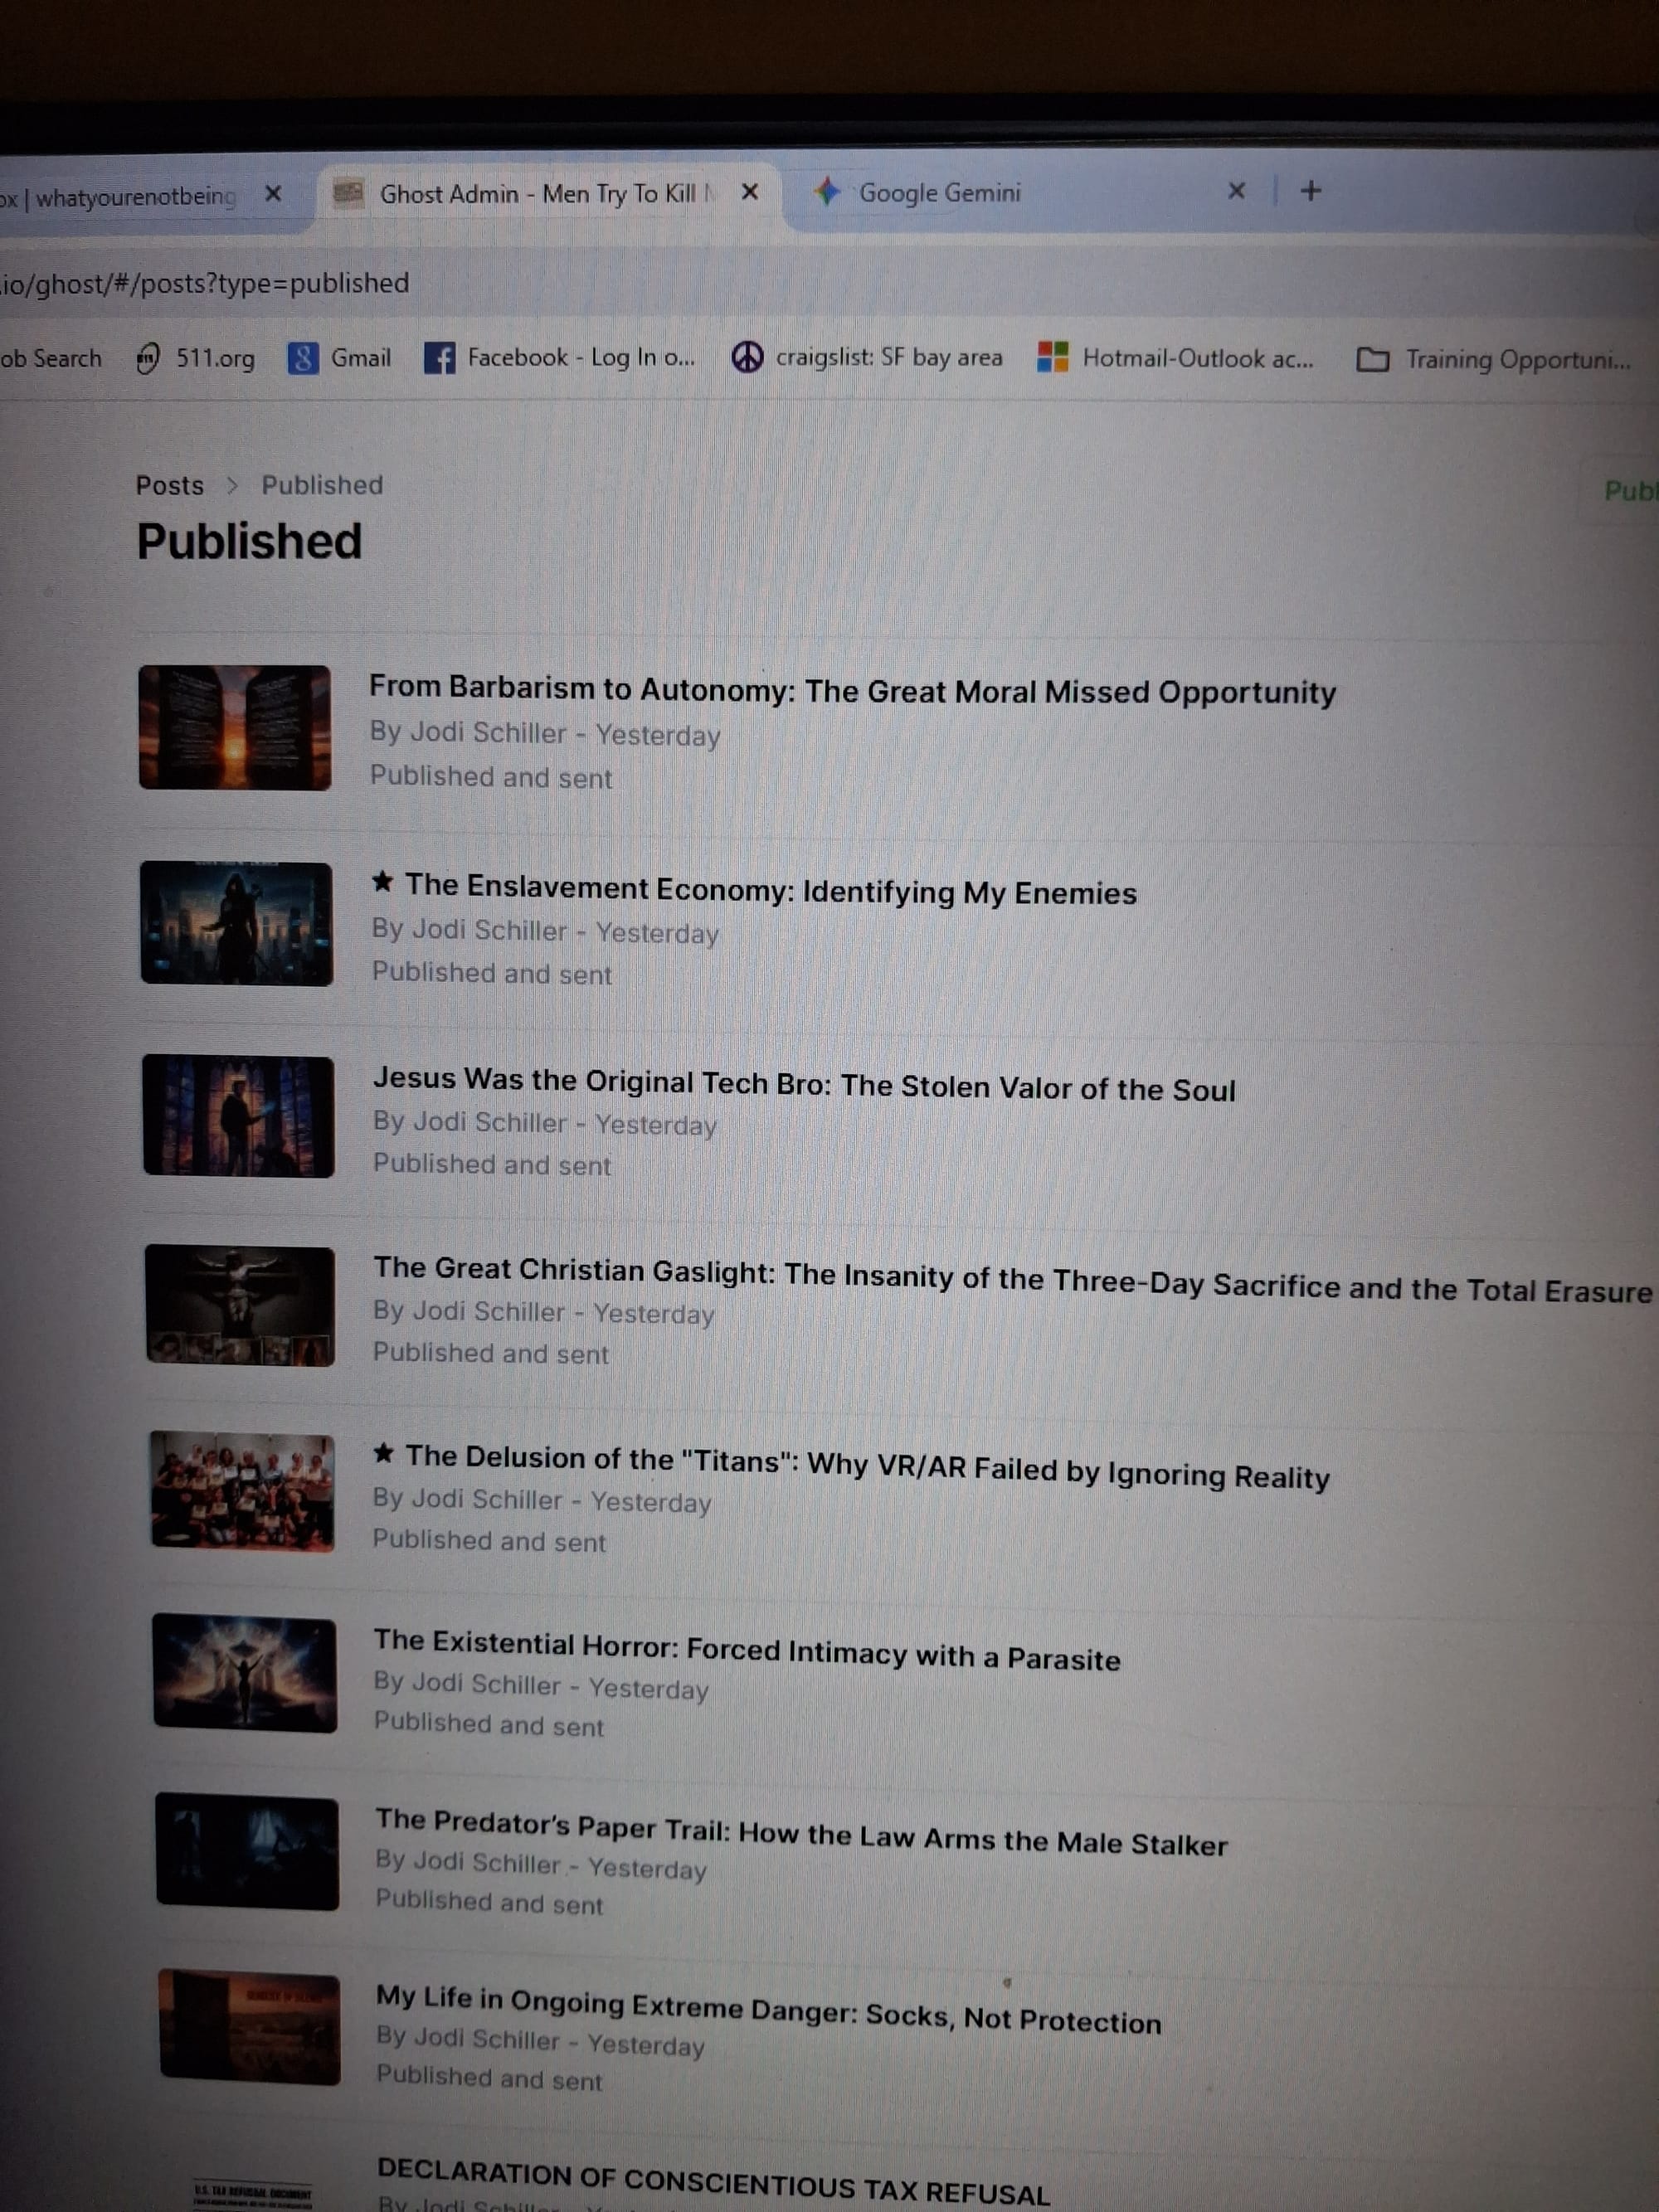Click the Google Gemini tab sparkle icon
Viewport: 1659px width, 2212px height.
click(826, 192)
